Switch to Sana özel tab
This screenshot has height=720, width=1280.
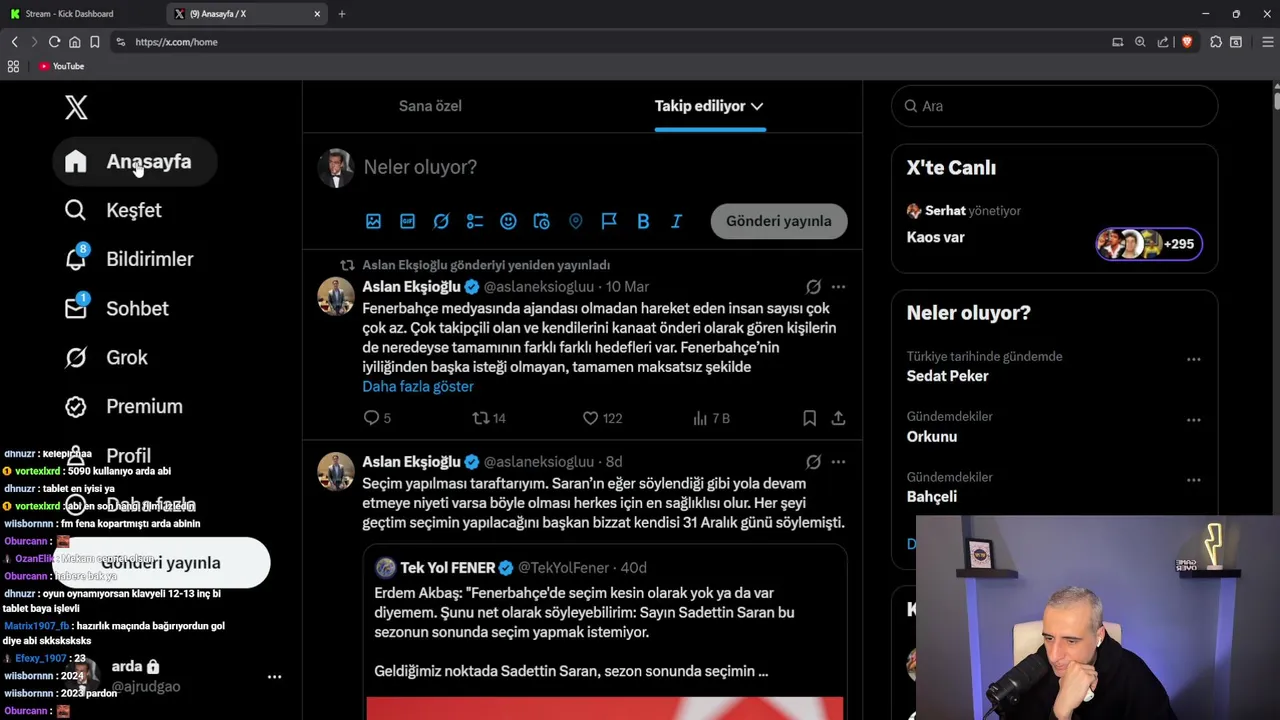click(x=430, y=106)
